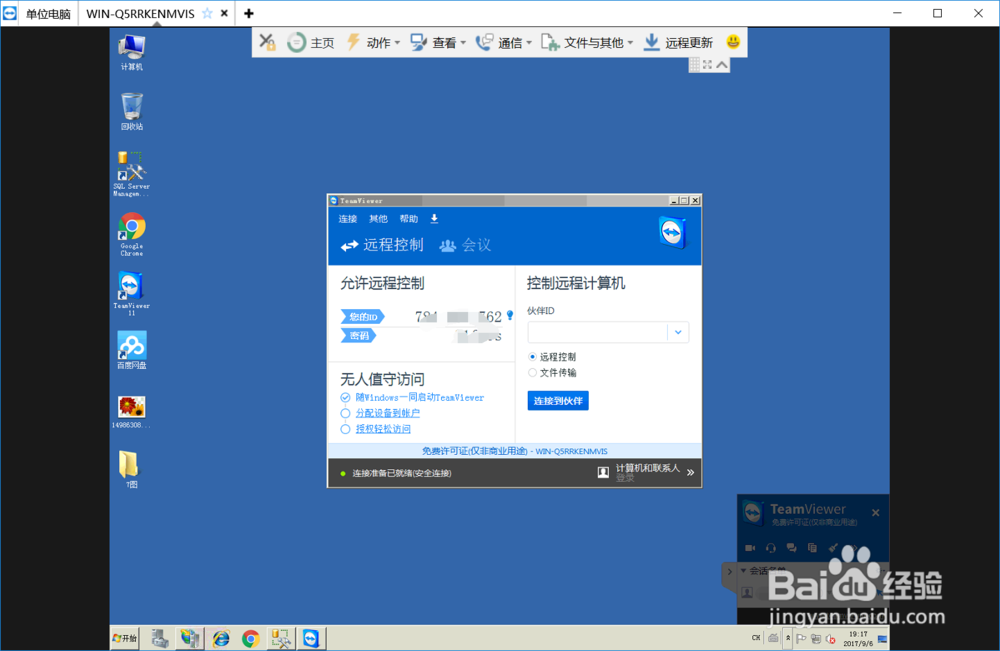Open the 帮助 menu in remote TeamViewer
The width and height of the screenshot is (1000, 651).
point(409,219)
